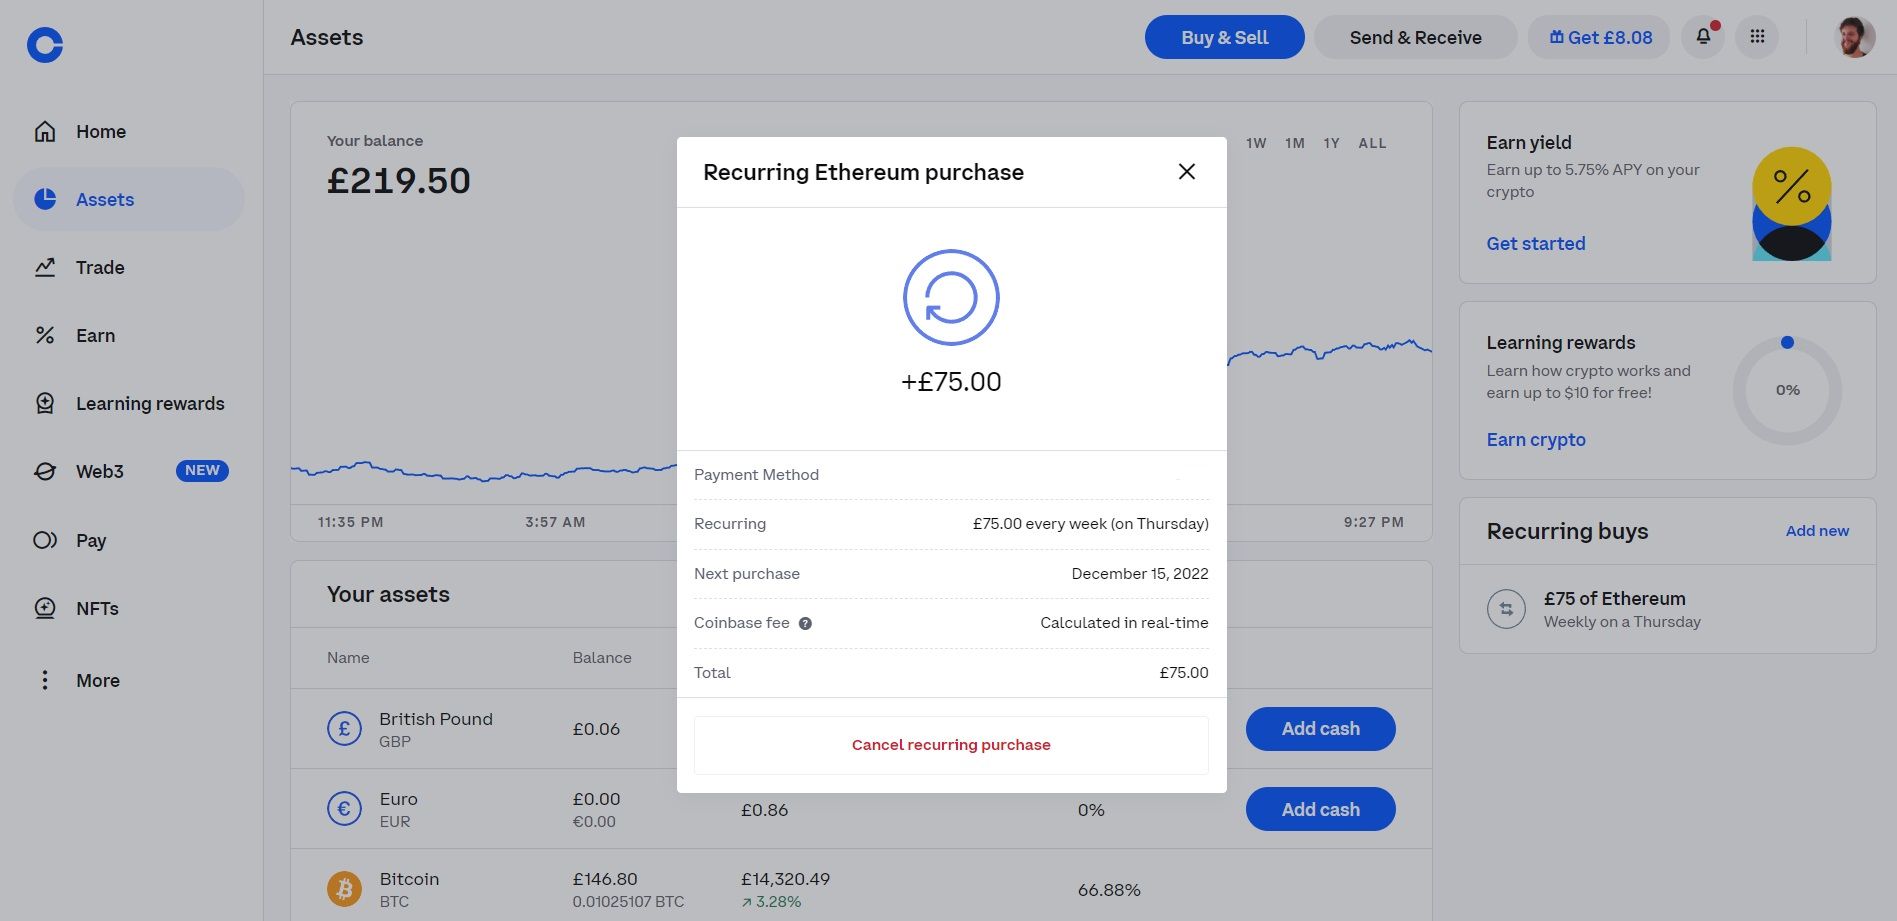Click the Earn percent icon in sidebar

point(45,335)
